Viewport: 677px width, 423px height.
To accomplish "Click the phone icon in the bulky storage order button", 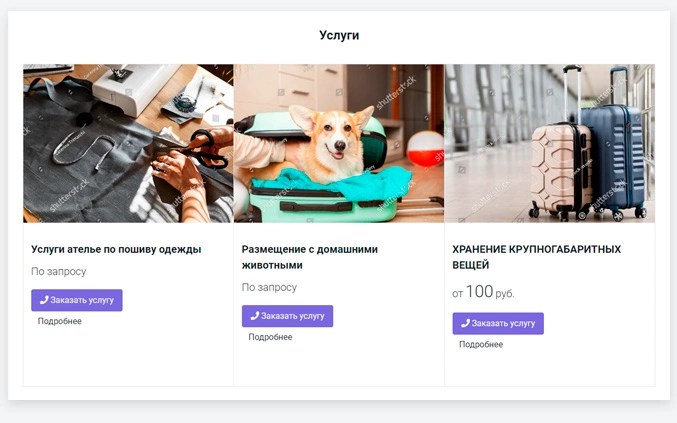I will coord(465,323).
